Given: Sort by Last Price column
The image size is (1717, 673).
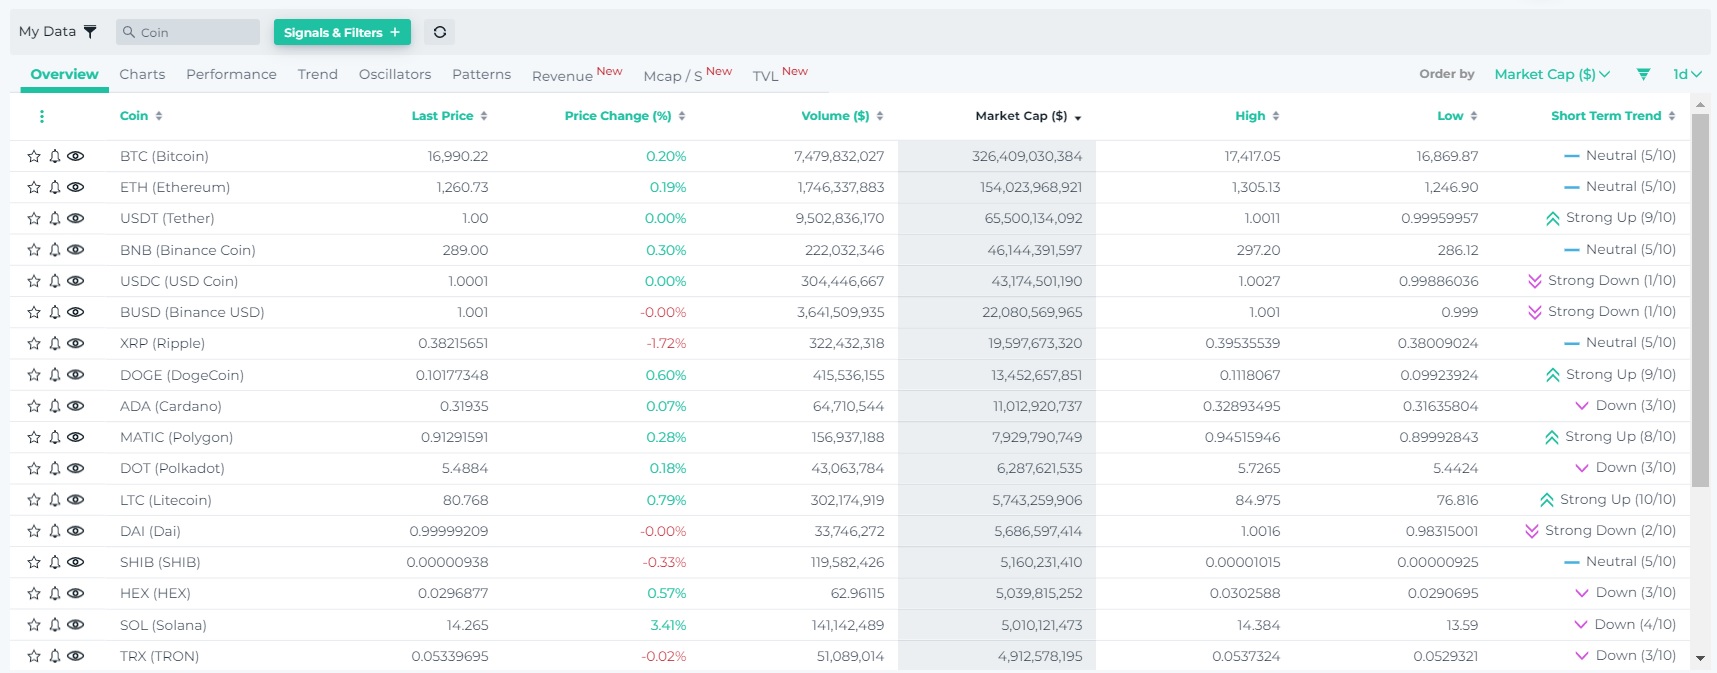Looking at the screenshot, I should (449, 116).
